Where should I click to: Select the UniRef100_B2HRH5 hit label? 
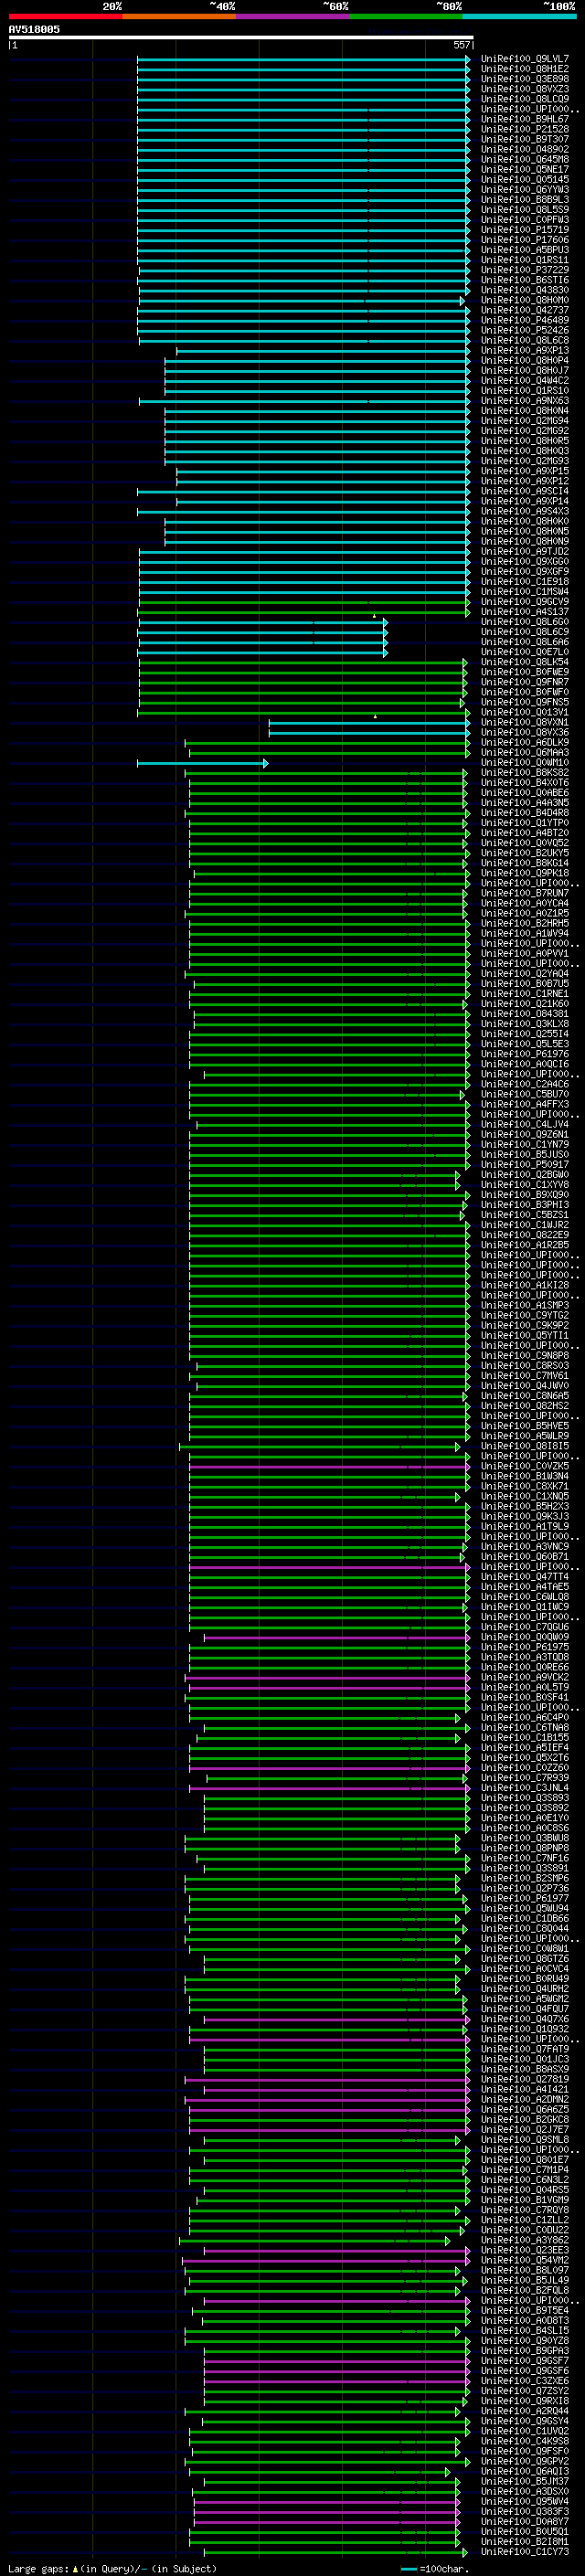tap(524, 924)
